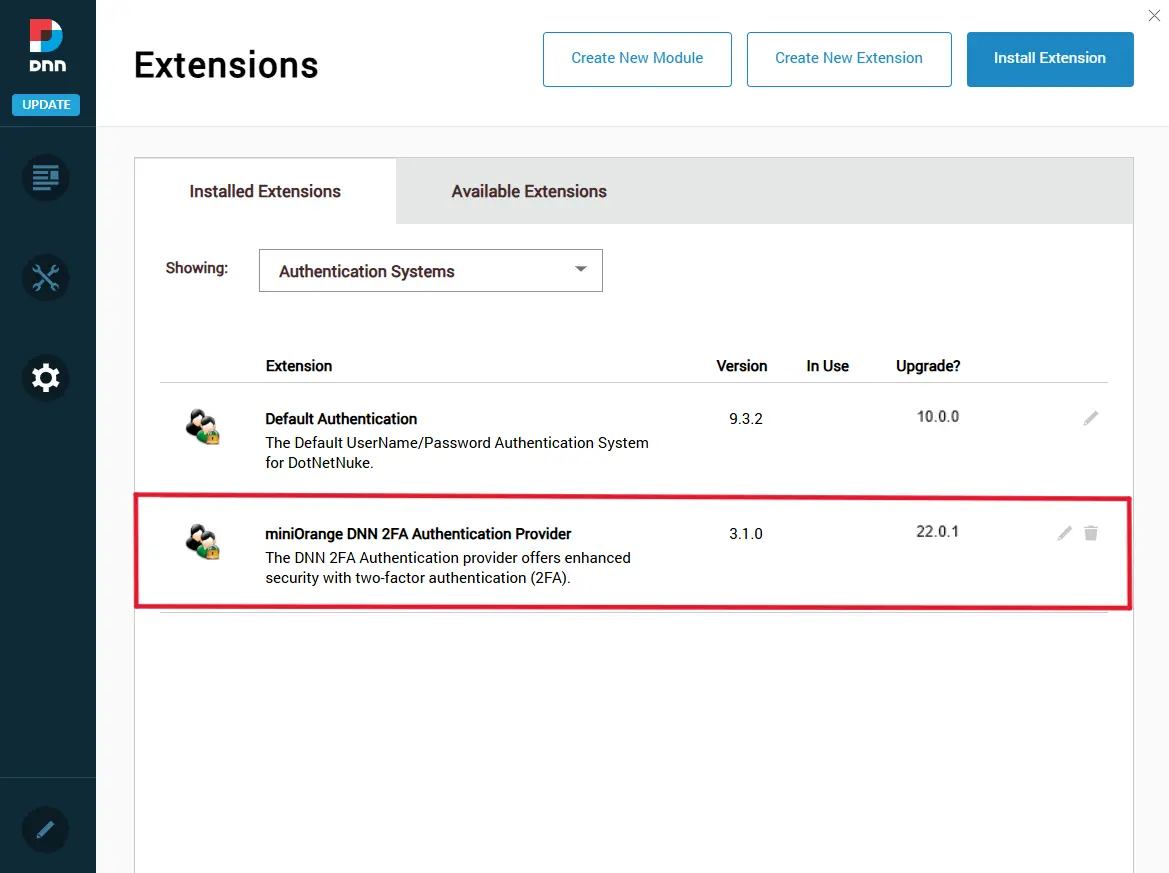Click miniOrange DNN 2FA Authentication Provider title

[x=418, y=534]
